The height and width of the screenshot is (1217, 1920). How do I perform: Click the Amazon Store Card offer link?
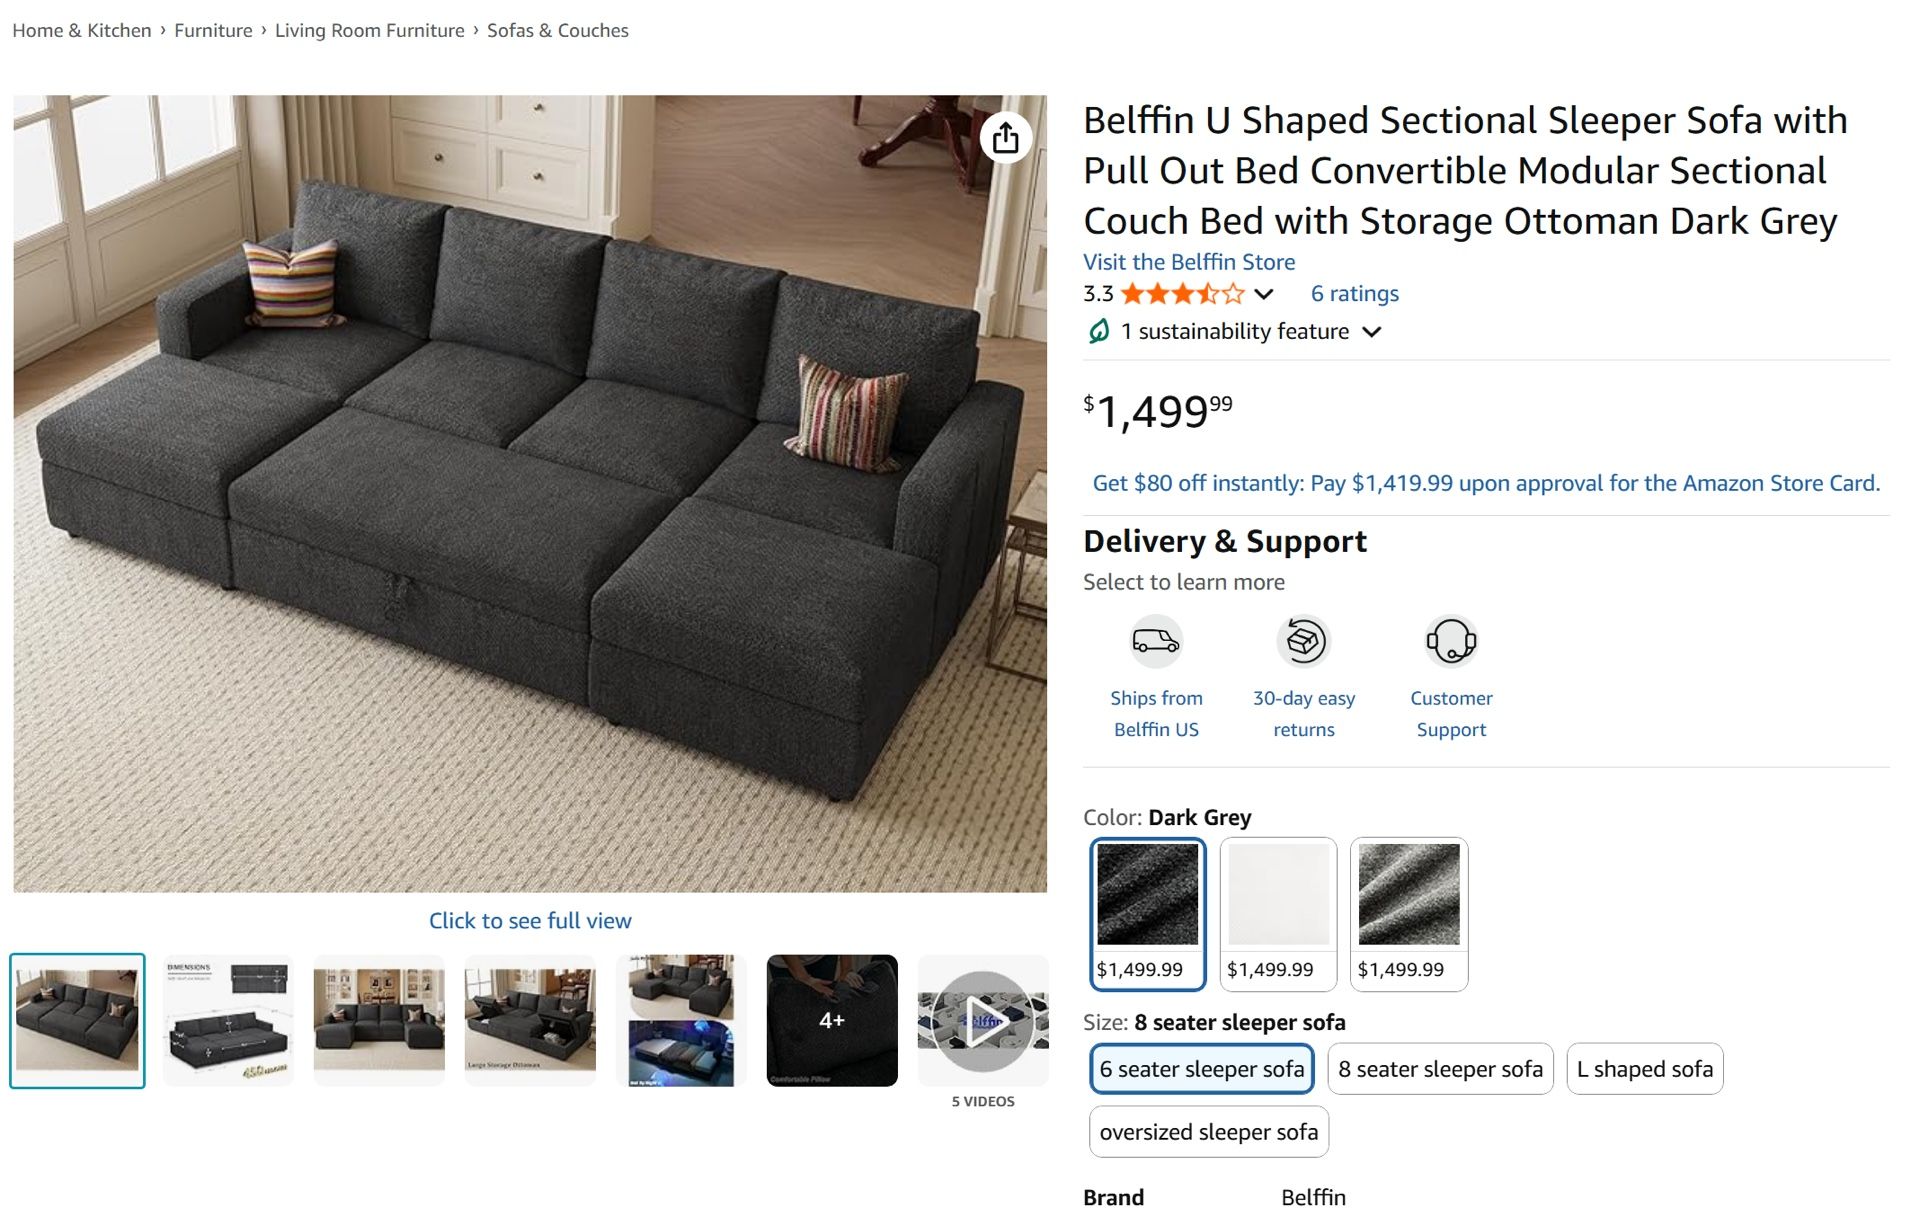coord(1486,482)
